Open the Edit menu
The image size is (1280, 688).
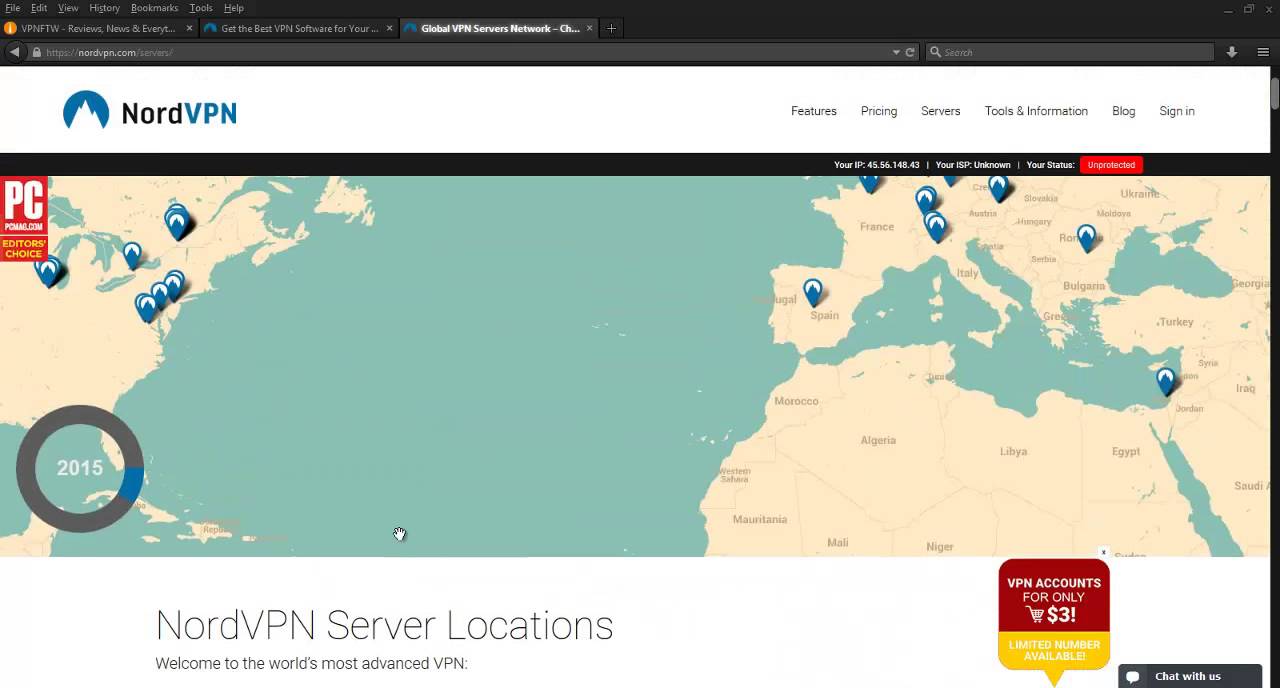pos(39,8)
